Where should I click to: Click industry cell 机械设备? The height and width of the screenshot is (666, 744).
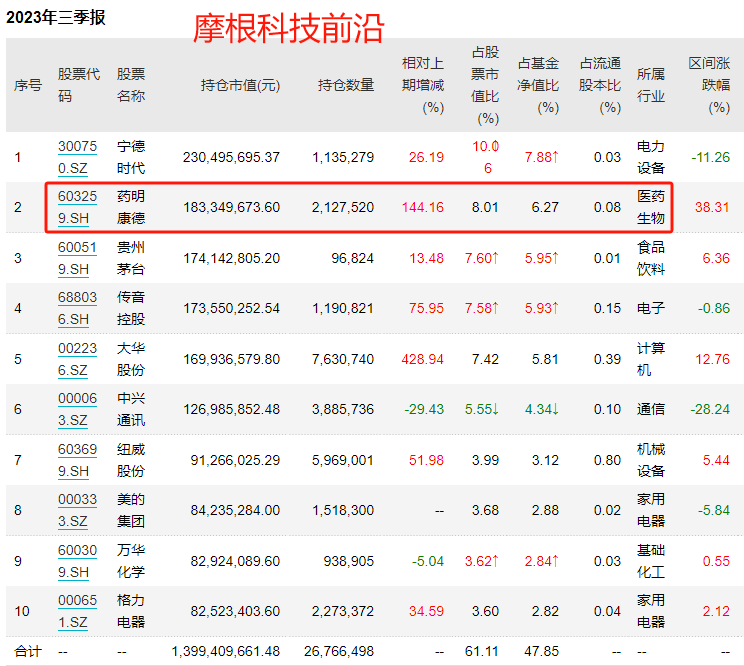pos(651,460)
